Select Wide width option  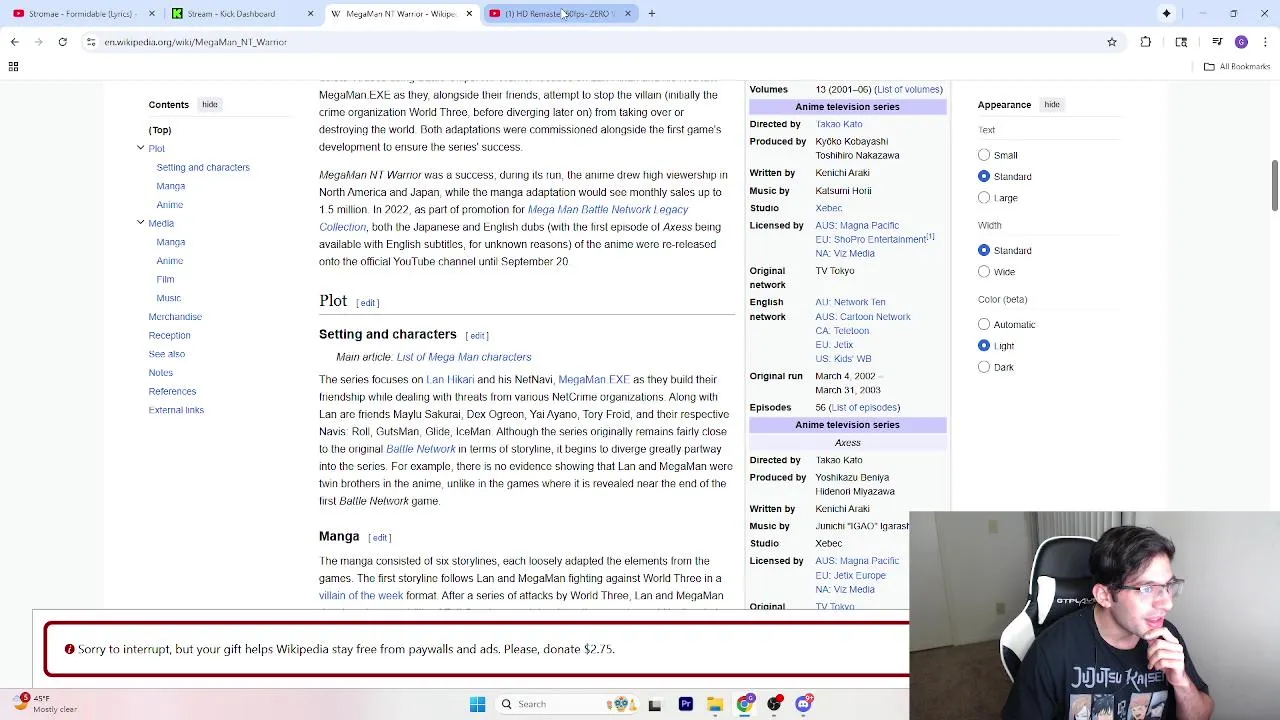click(x=984, y=272)
